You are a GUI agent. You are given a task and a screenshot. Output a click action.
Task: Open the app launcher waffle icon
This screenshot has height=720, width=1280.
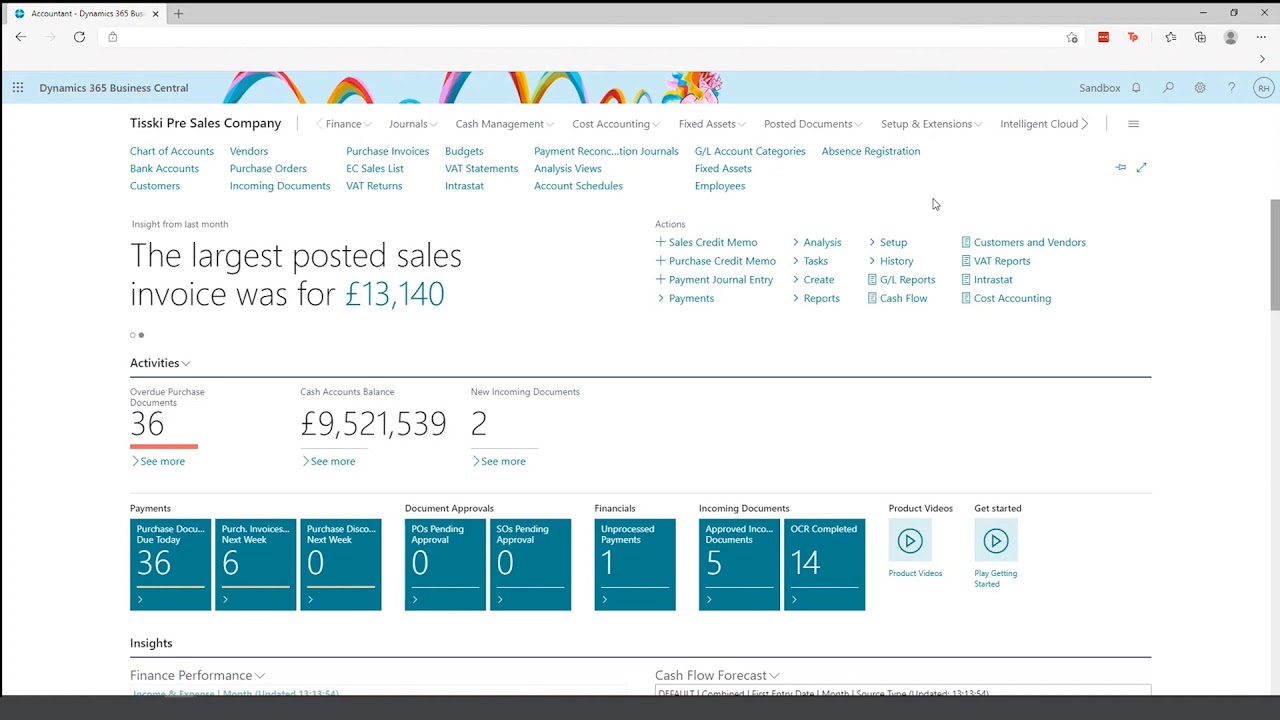pyautogui.click(x=18, y=88)
